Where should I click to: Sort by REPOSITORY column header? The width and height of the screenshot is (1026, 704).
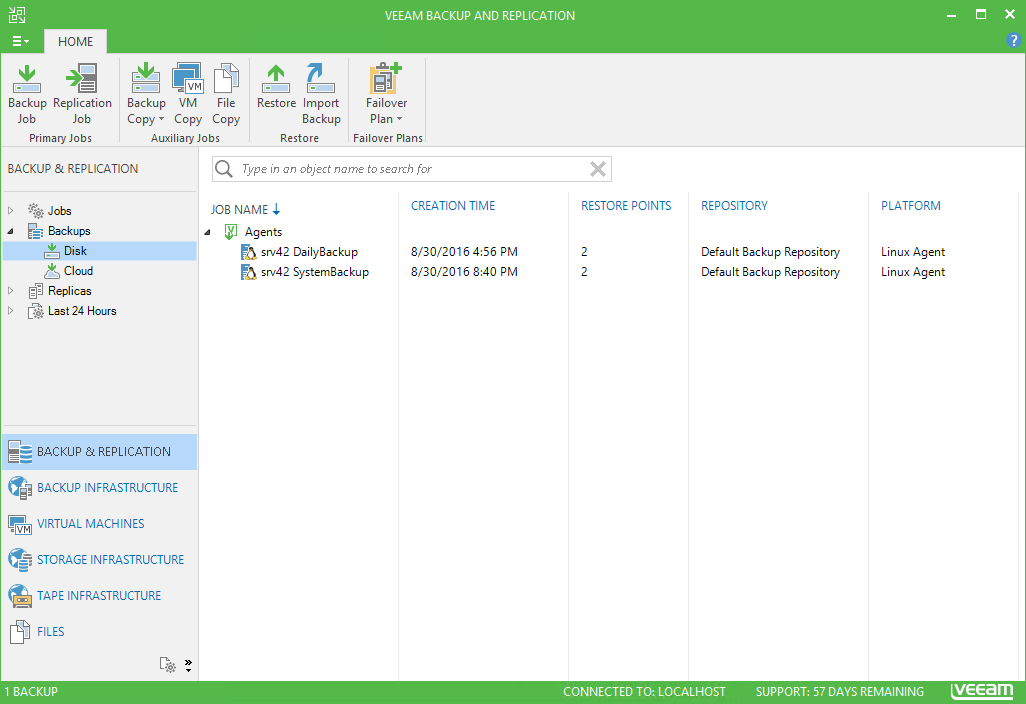pos(734,205)
